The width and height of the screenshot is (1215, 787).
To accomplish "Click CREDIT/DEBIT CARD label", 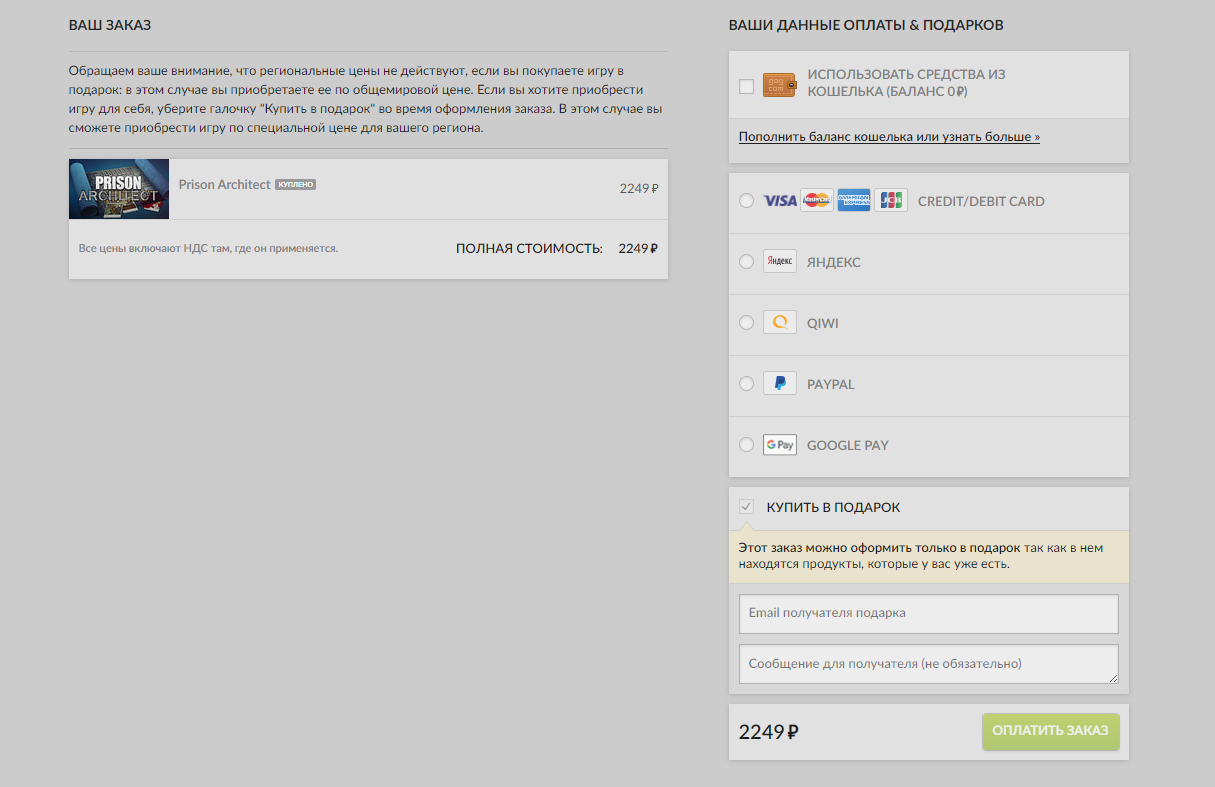I will [x=981, y=202].
